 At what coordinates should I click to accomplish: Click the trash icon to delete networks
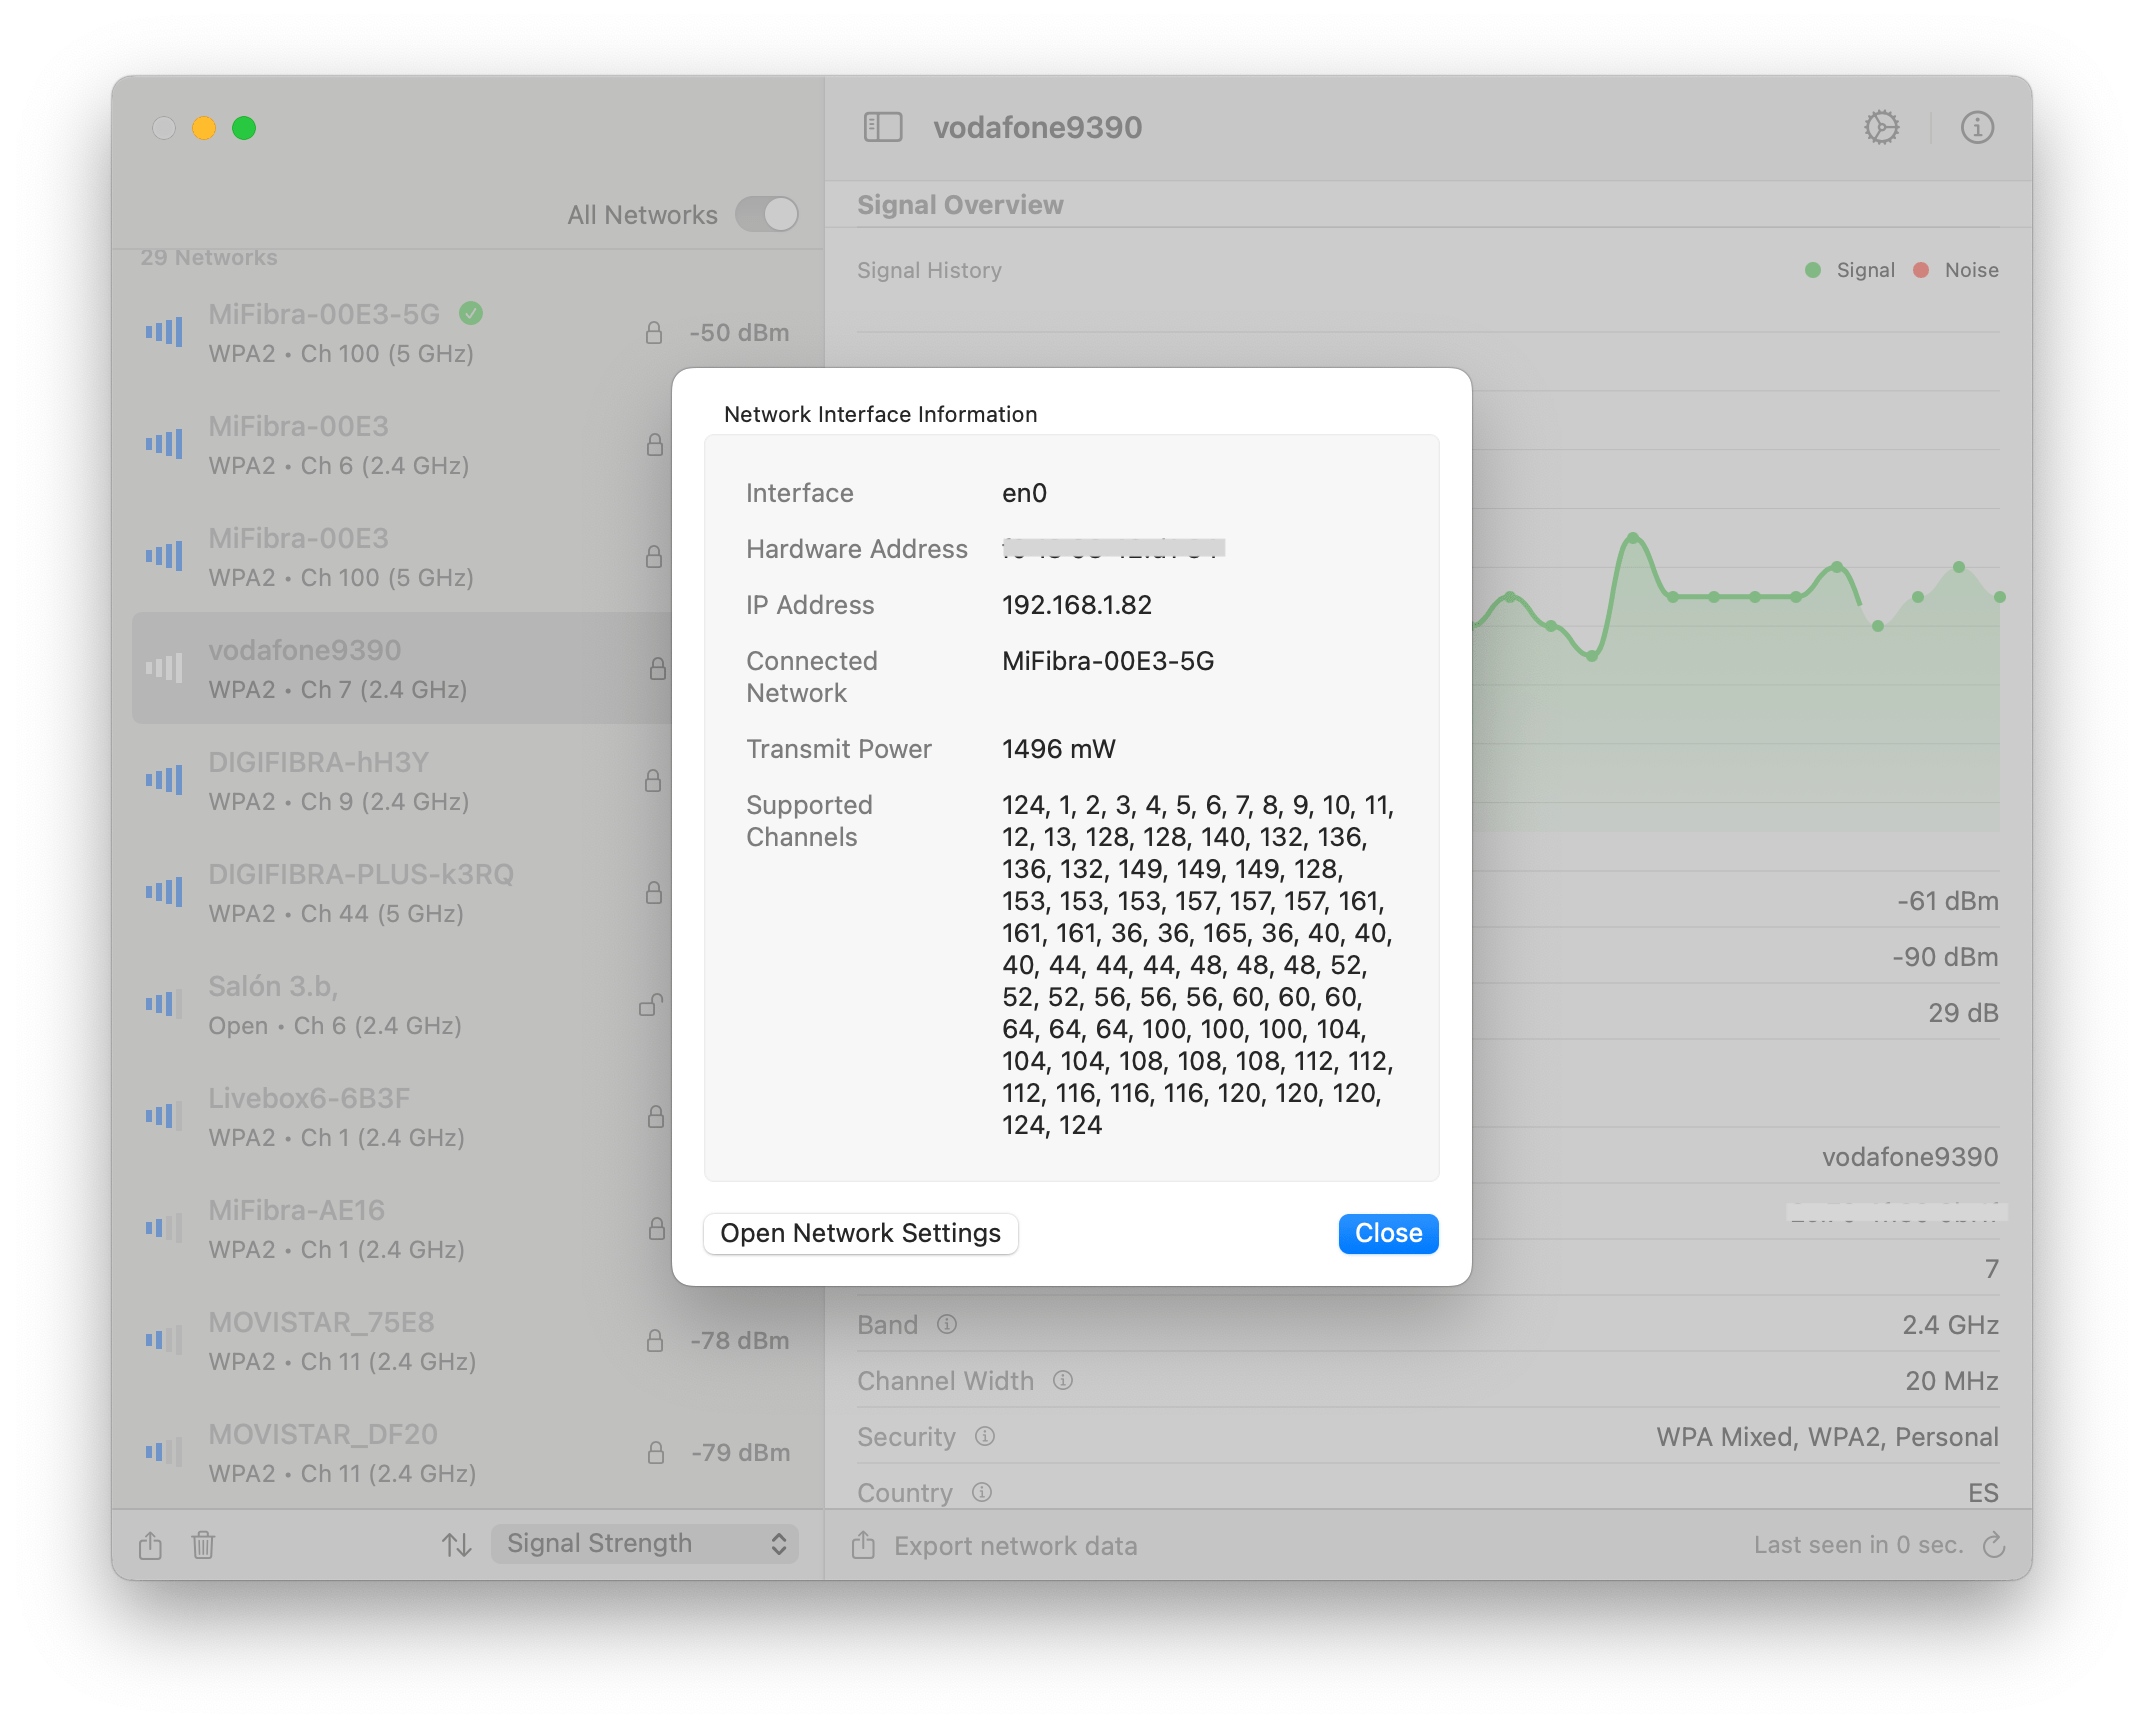pyautogui.click(x=203, y=1545)
